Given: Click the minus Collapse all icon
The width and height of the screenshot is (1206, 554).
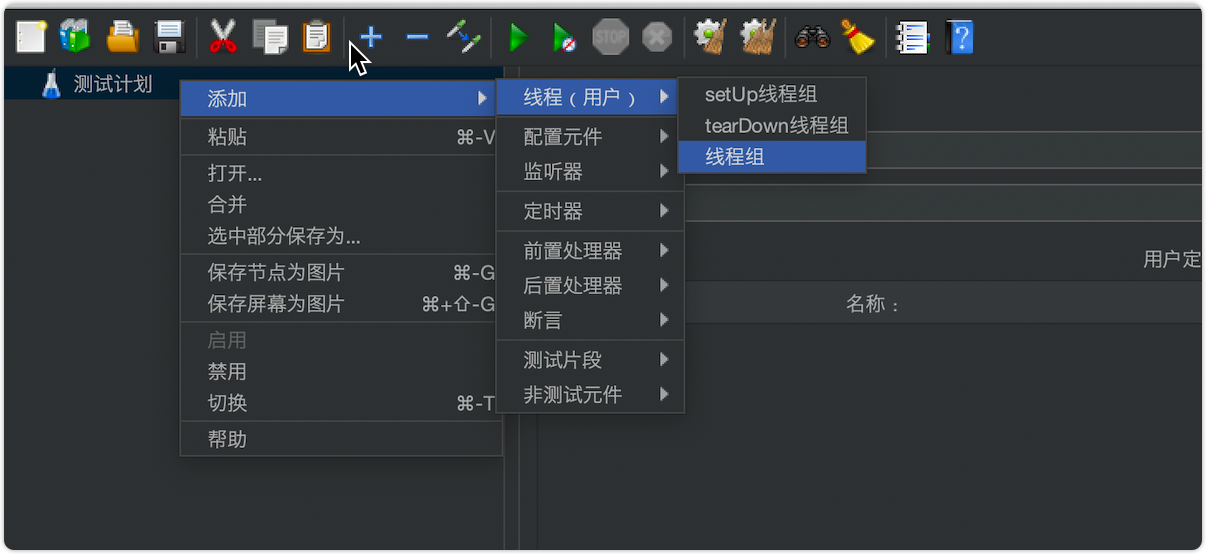Looking at the screenshot, I should 417,38.
